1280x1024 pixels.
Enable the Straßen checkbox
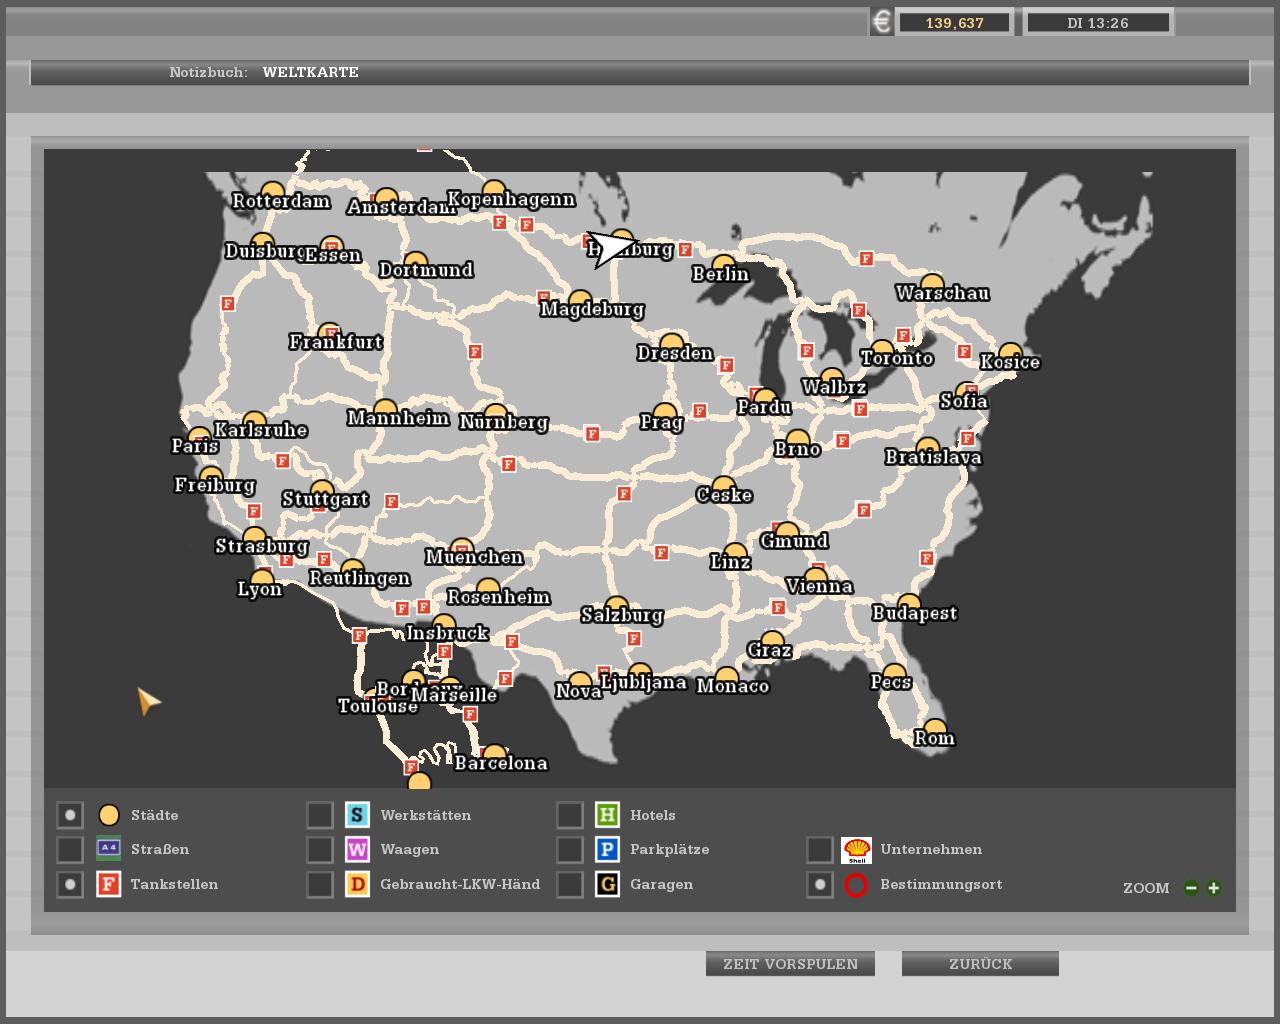(x=70, y=850)
